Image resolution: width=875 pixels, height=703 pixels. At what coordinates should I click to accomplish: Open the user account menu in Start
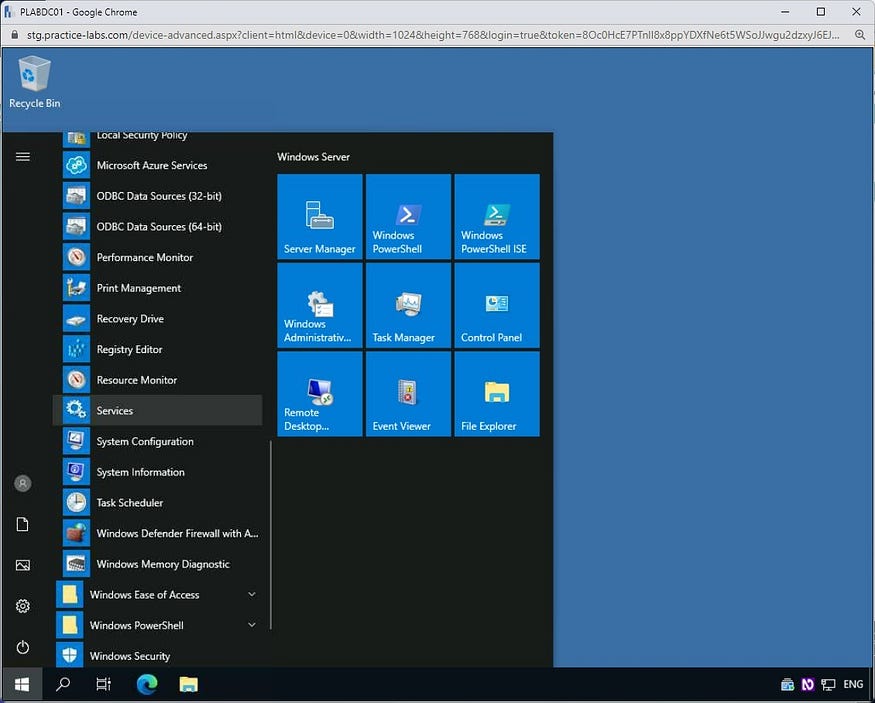point(23,483)
